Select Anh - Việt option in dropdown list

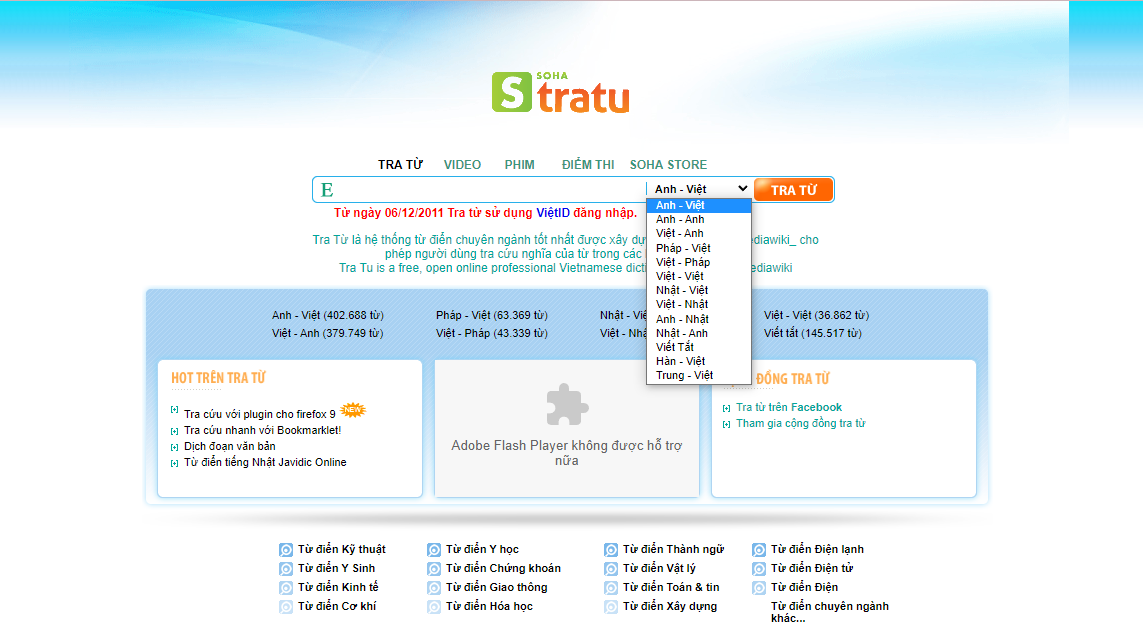[x=699, y=206]
